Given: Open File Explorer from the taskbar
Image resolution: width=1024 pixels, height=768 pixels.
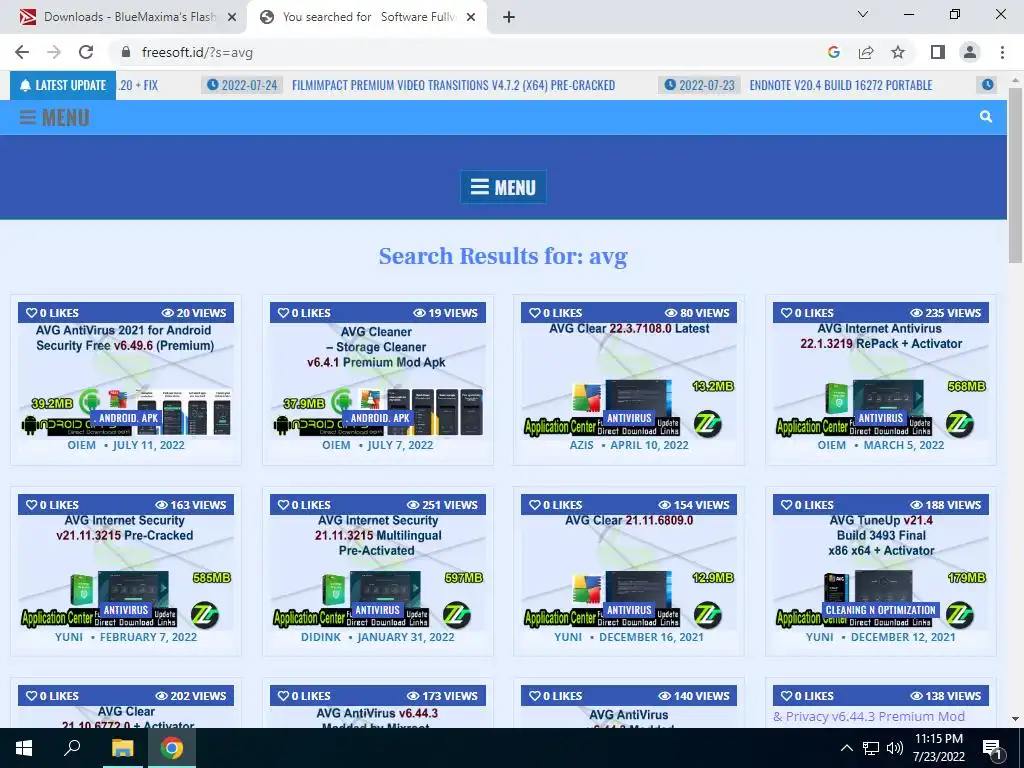Looking at the screenshot, I should point(122,748).
